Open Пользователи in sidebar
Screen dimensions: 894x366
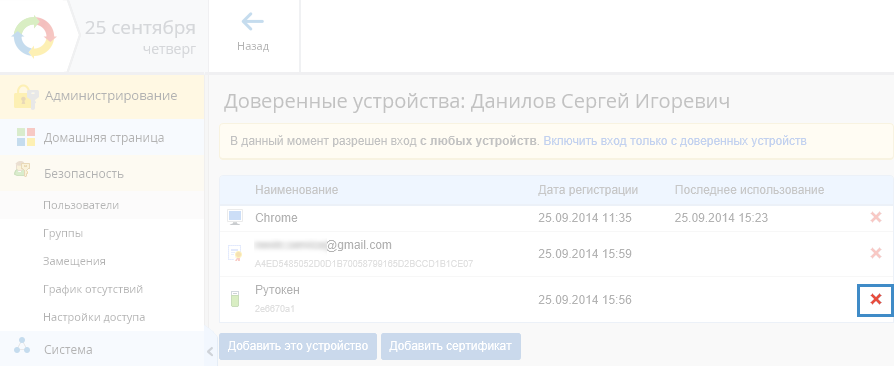(81, 205)
